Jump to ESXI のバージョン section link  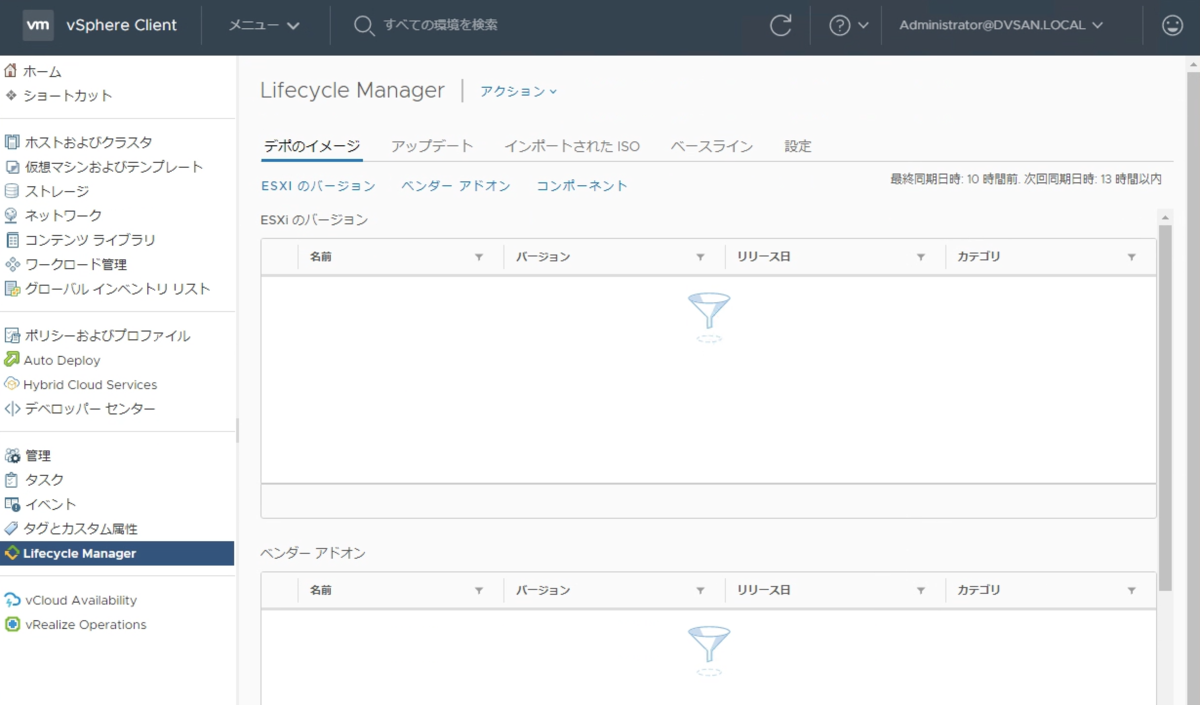coord(318,186)
